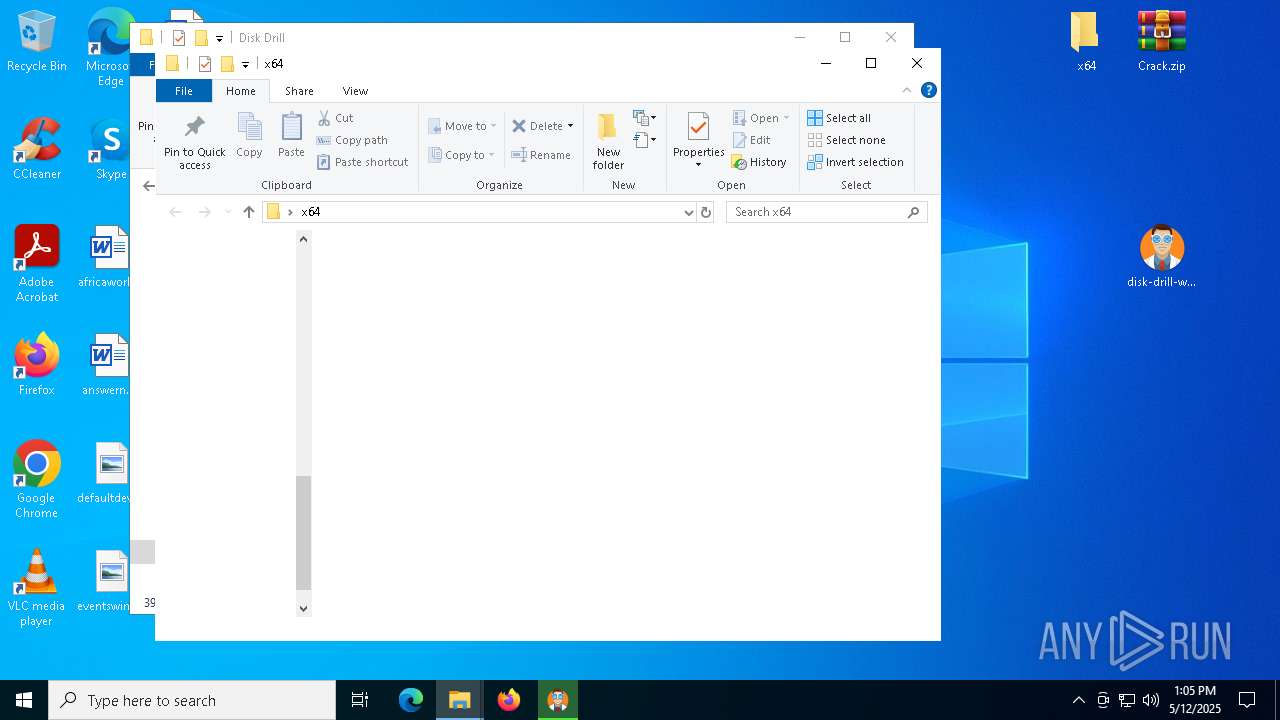Collapse the ribbon with chevron
1280x720 pixels.
pyautogui.click(x=907, y=90)
